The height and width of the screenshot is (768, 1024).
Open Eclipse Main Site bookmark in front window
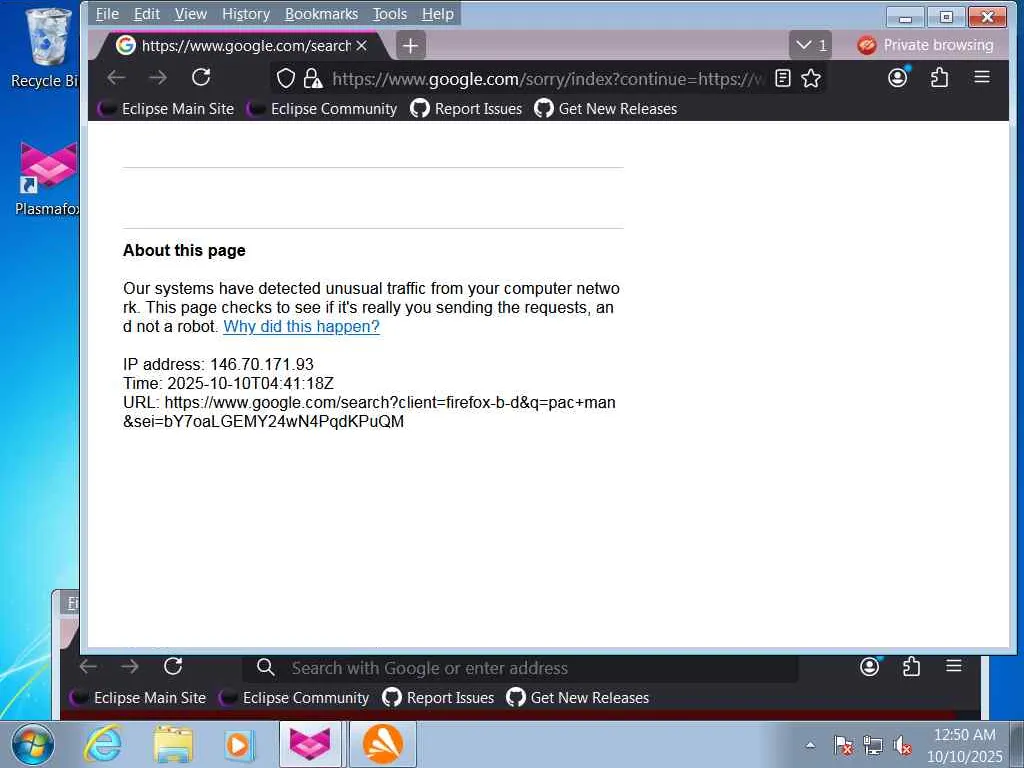[x=166, y=109]
